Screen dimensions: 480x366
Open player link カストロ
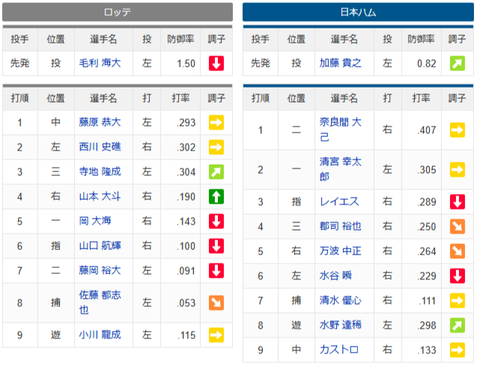pos(339,350)
